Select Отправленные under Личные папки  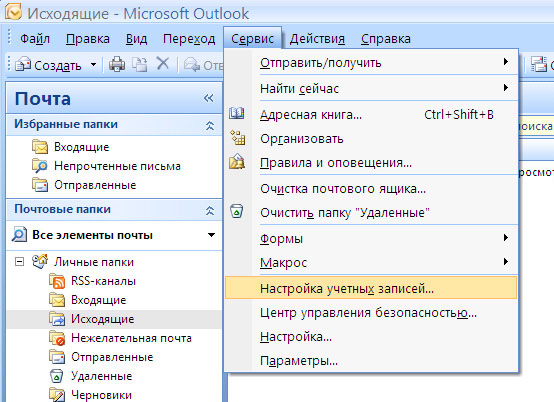[112, 357]
